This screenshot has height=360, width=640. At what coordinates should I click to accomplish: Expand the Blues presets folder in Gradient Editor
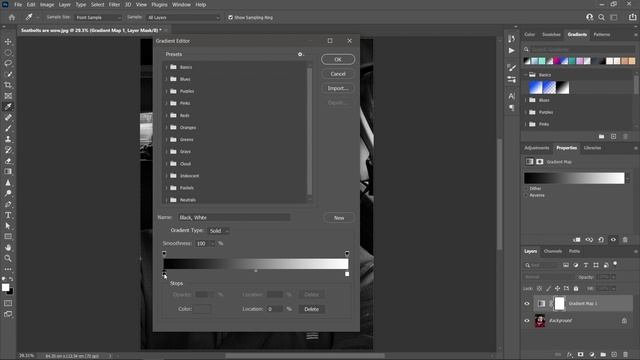point(167,79)
